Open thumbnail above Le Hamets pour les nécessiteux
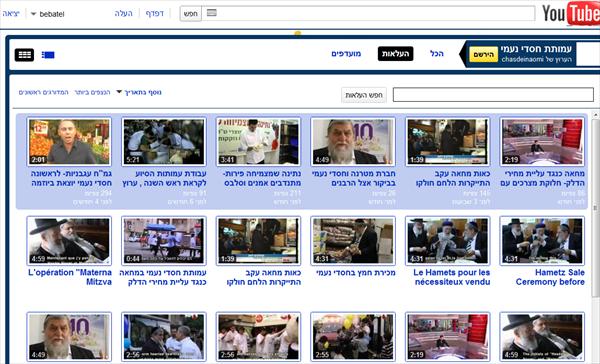Screen dimensions: 600x364 click(447, 240)
